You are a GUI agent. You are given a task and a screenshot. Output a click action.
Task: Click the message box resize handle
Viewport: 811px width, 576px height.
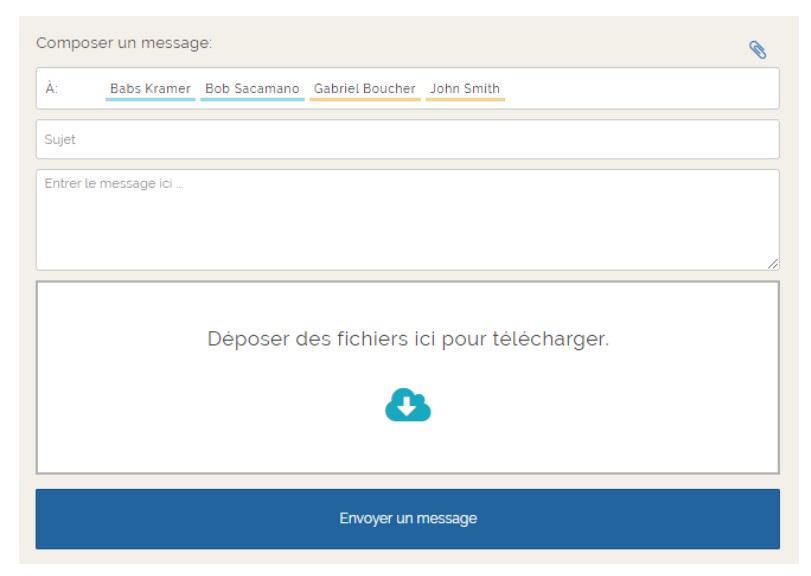pos(772,264)
